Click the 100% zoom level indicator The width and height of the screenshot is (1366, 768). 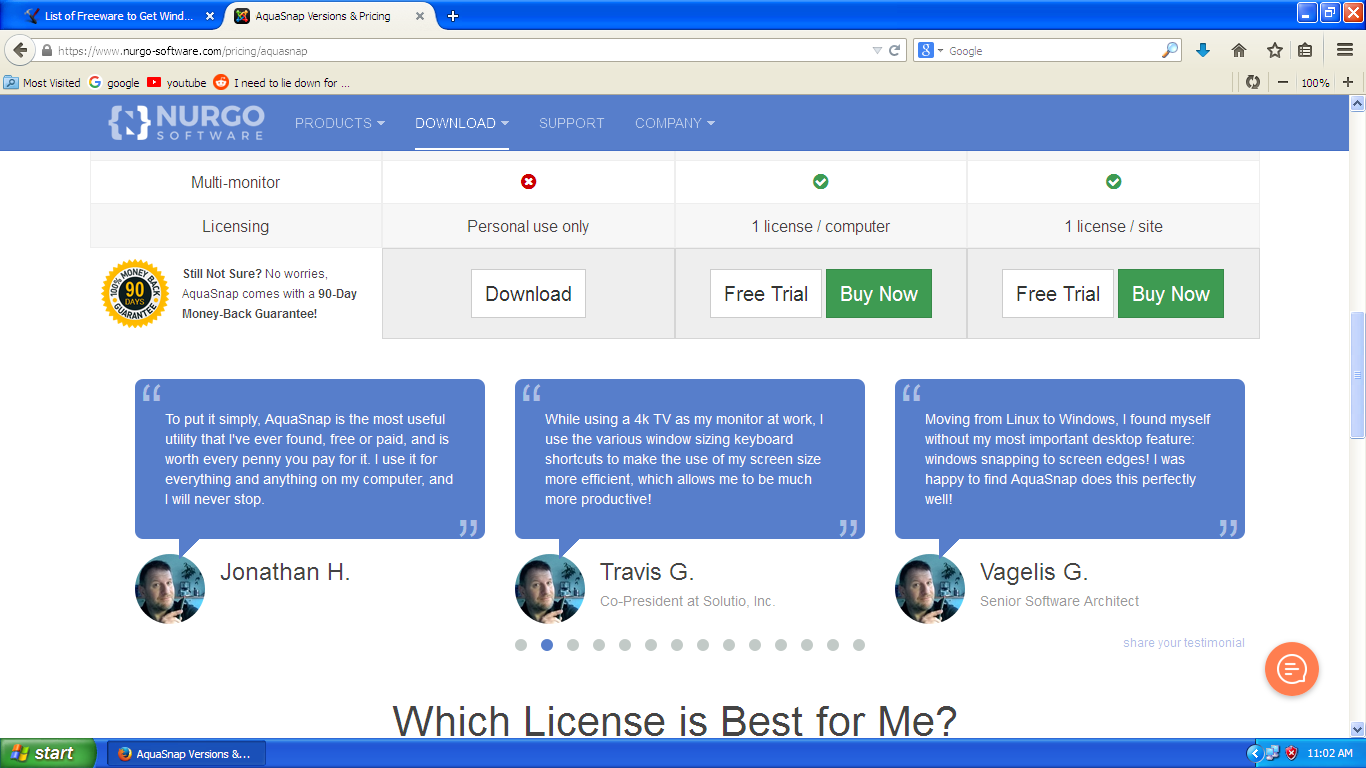coord(1315,83)
